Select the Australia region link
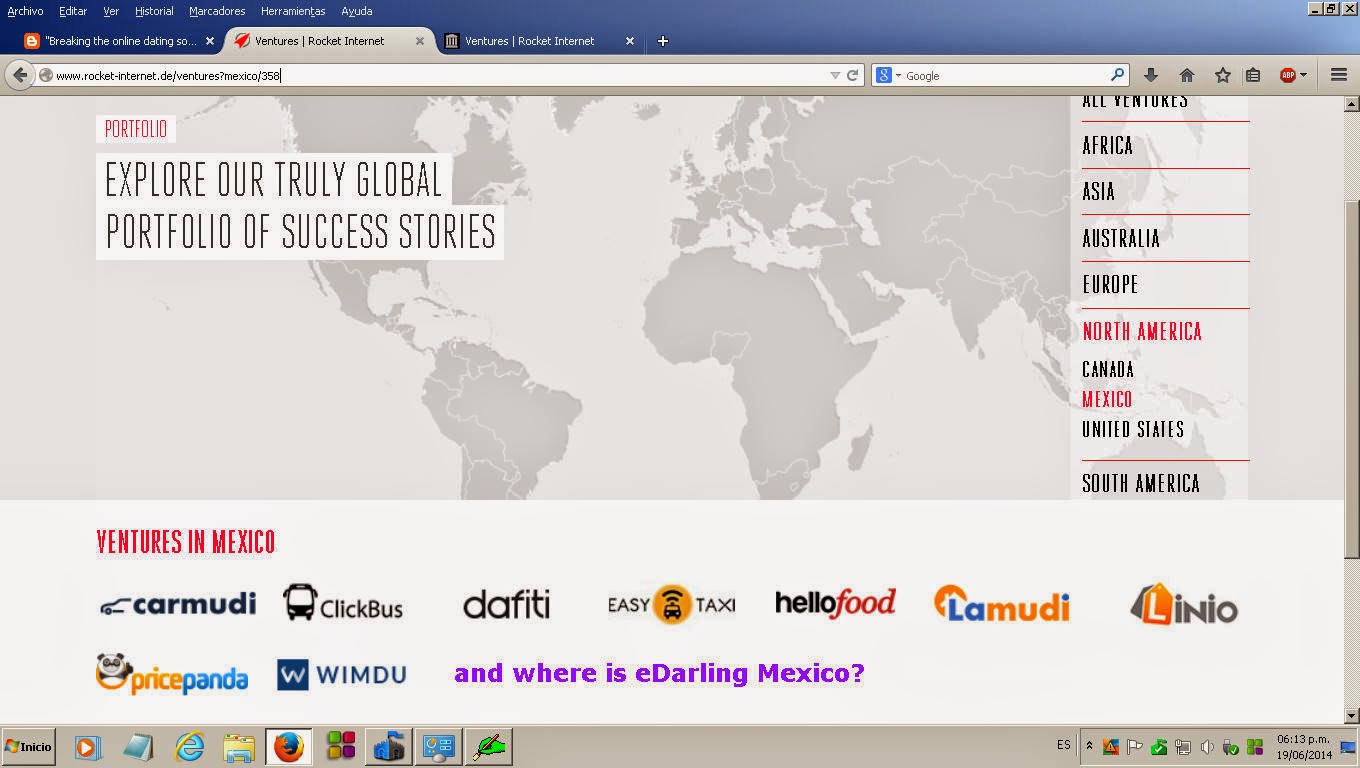The width and height of the screenshot is (1360, 768). pos(1121,239)
